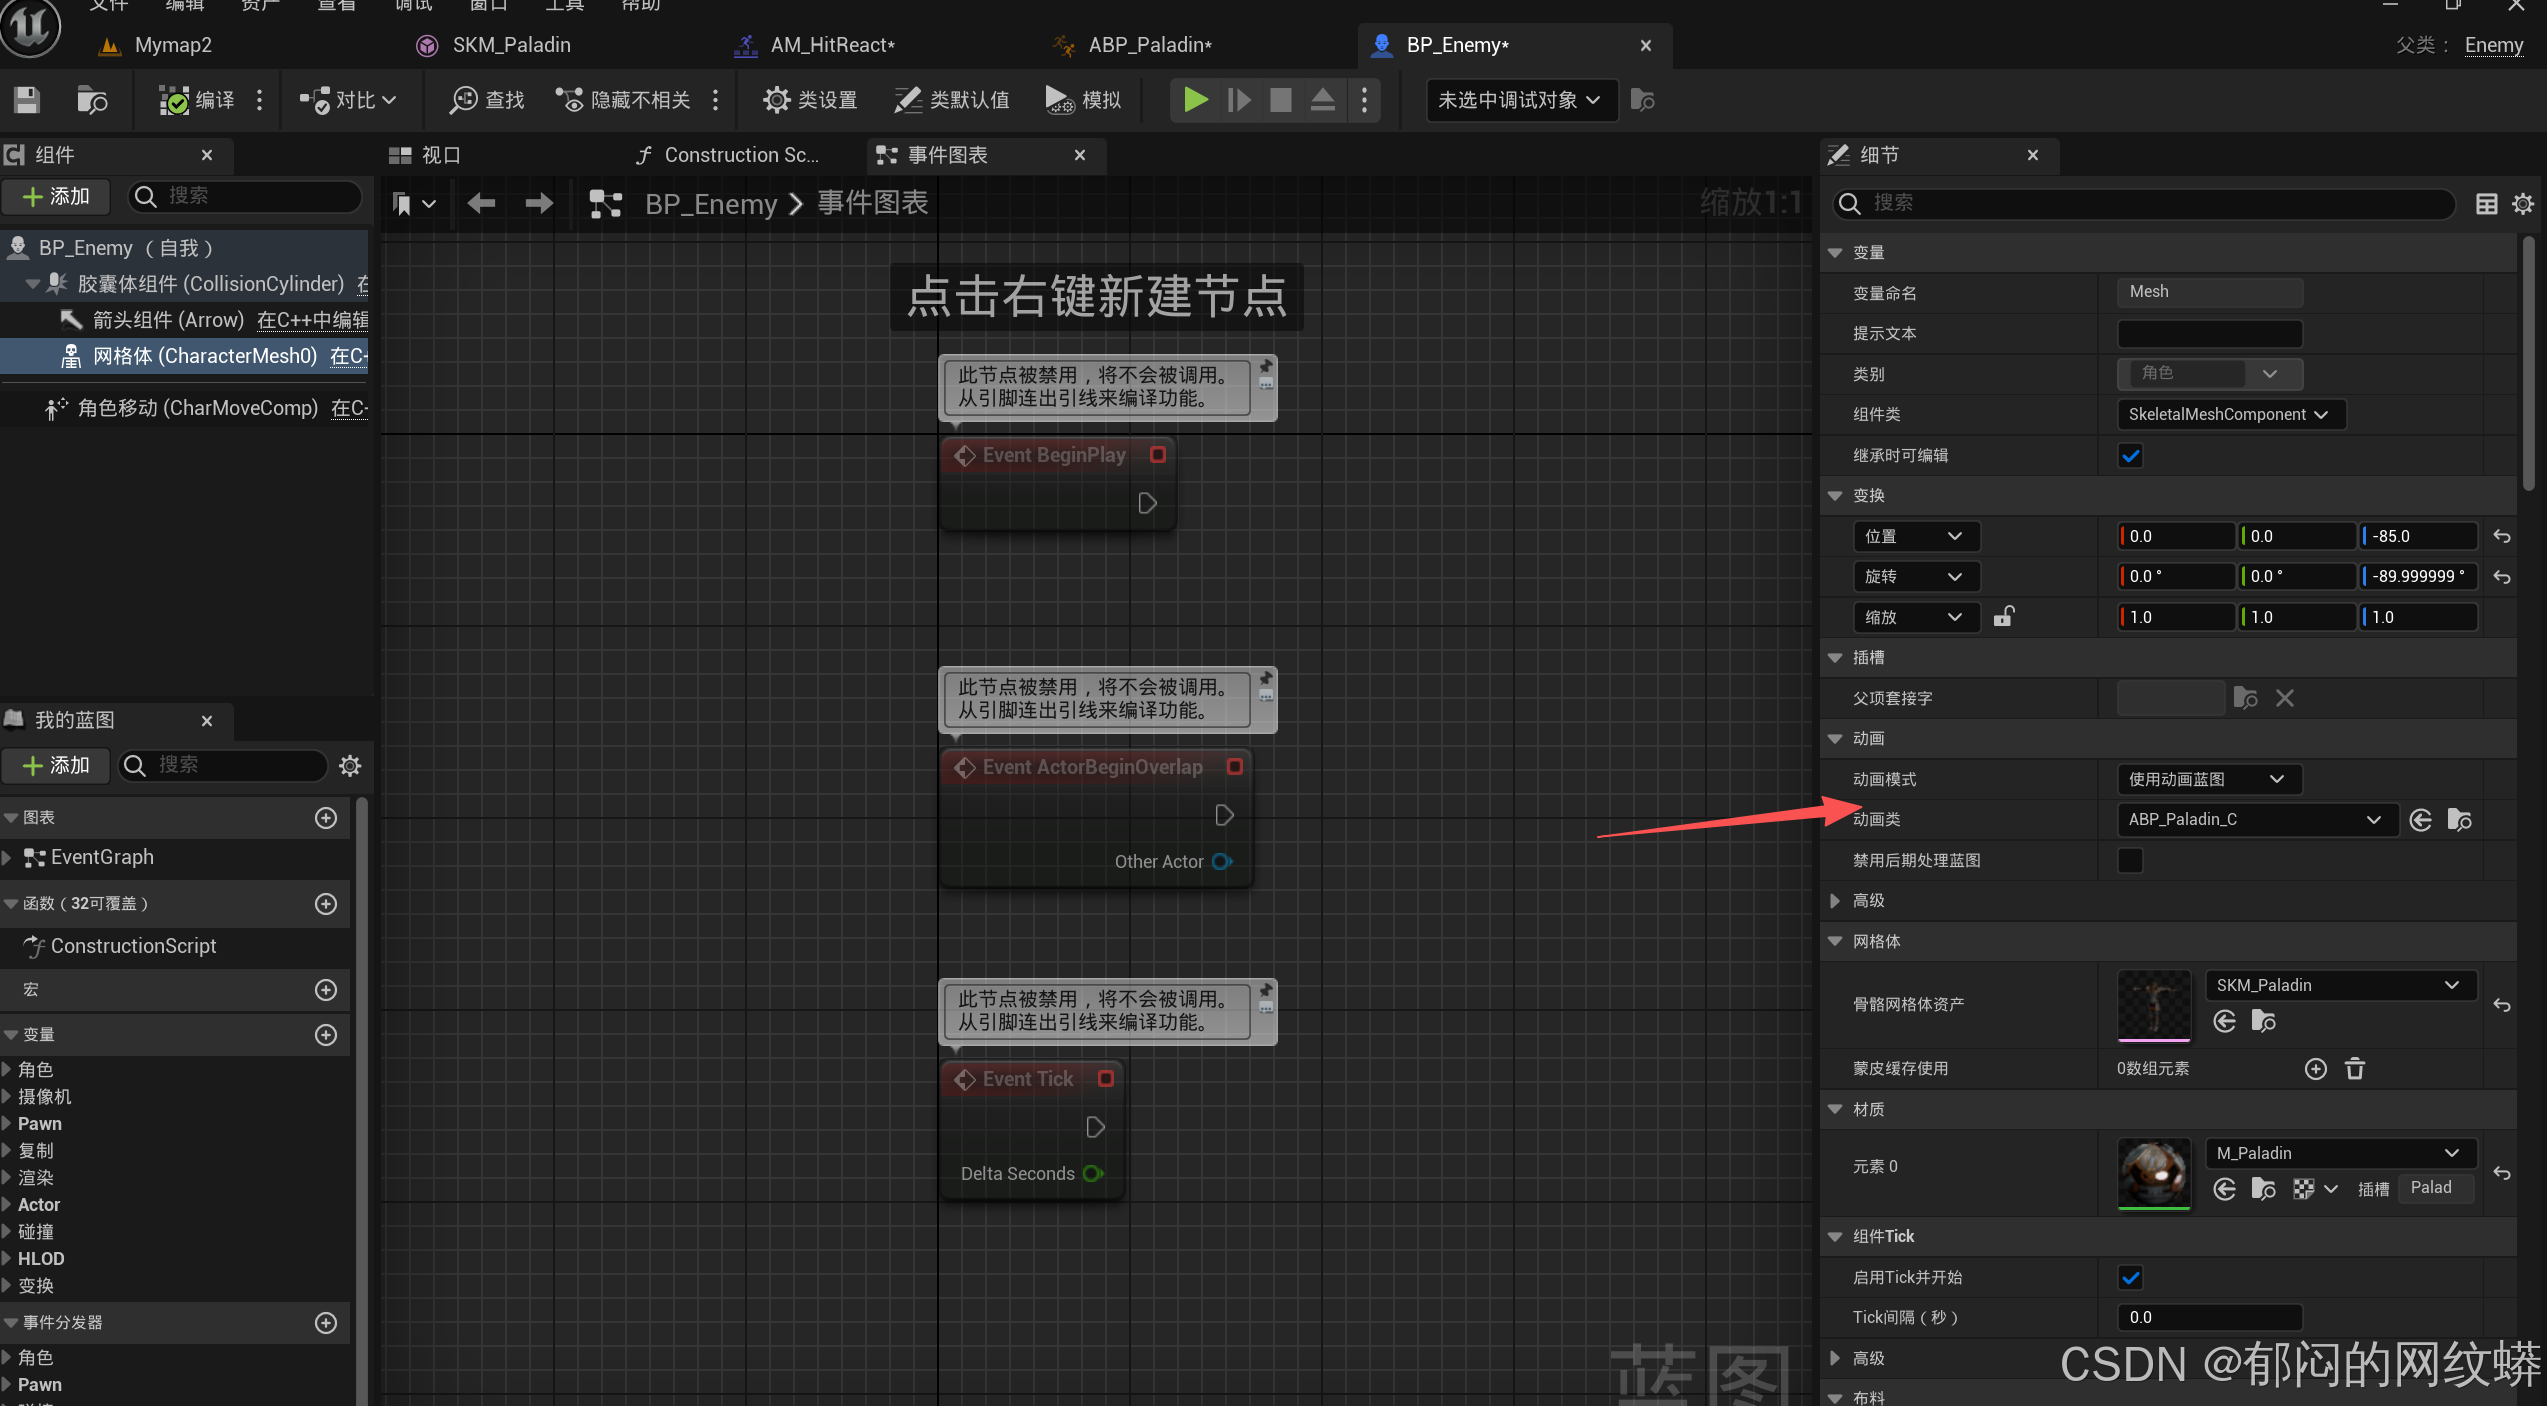
Task: Click the save blueprint icon
Action: pos(27,100)
